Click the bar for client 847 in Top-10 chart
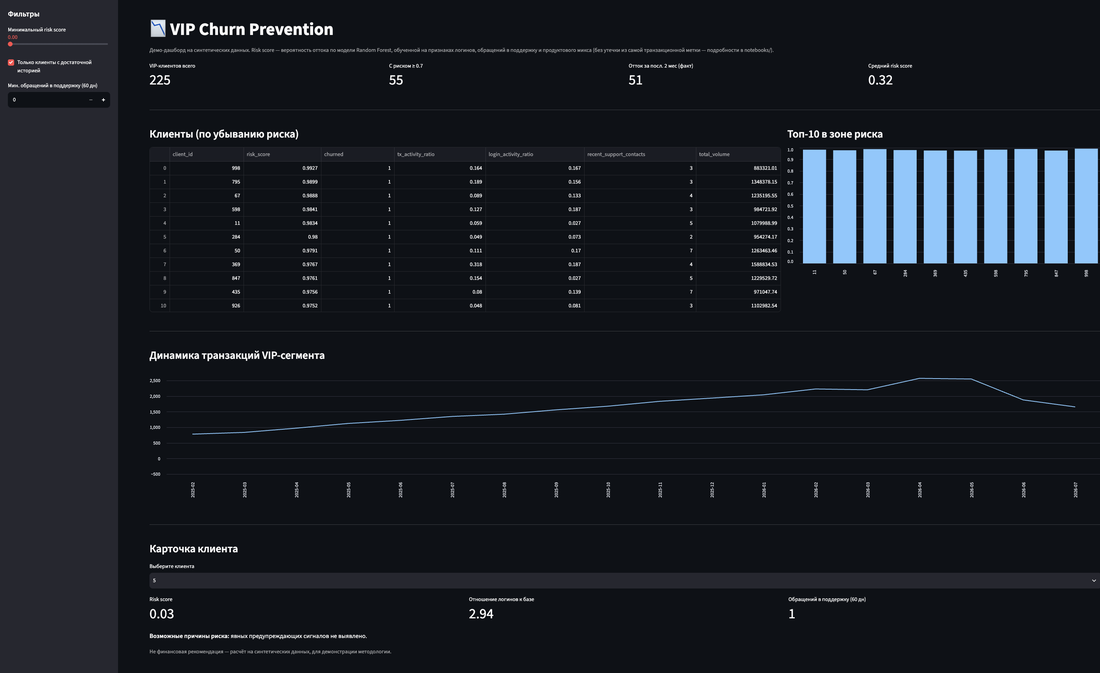 (x=1056, y=206)
